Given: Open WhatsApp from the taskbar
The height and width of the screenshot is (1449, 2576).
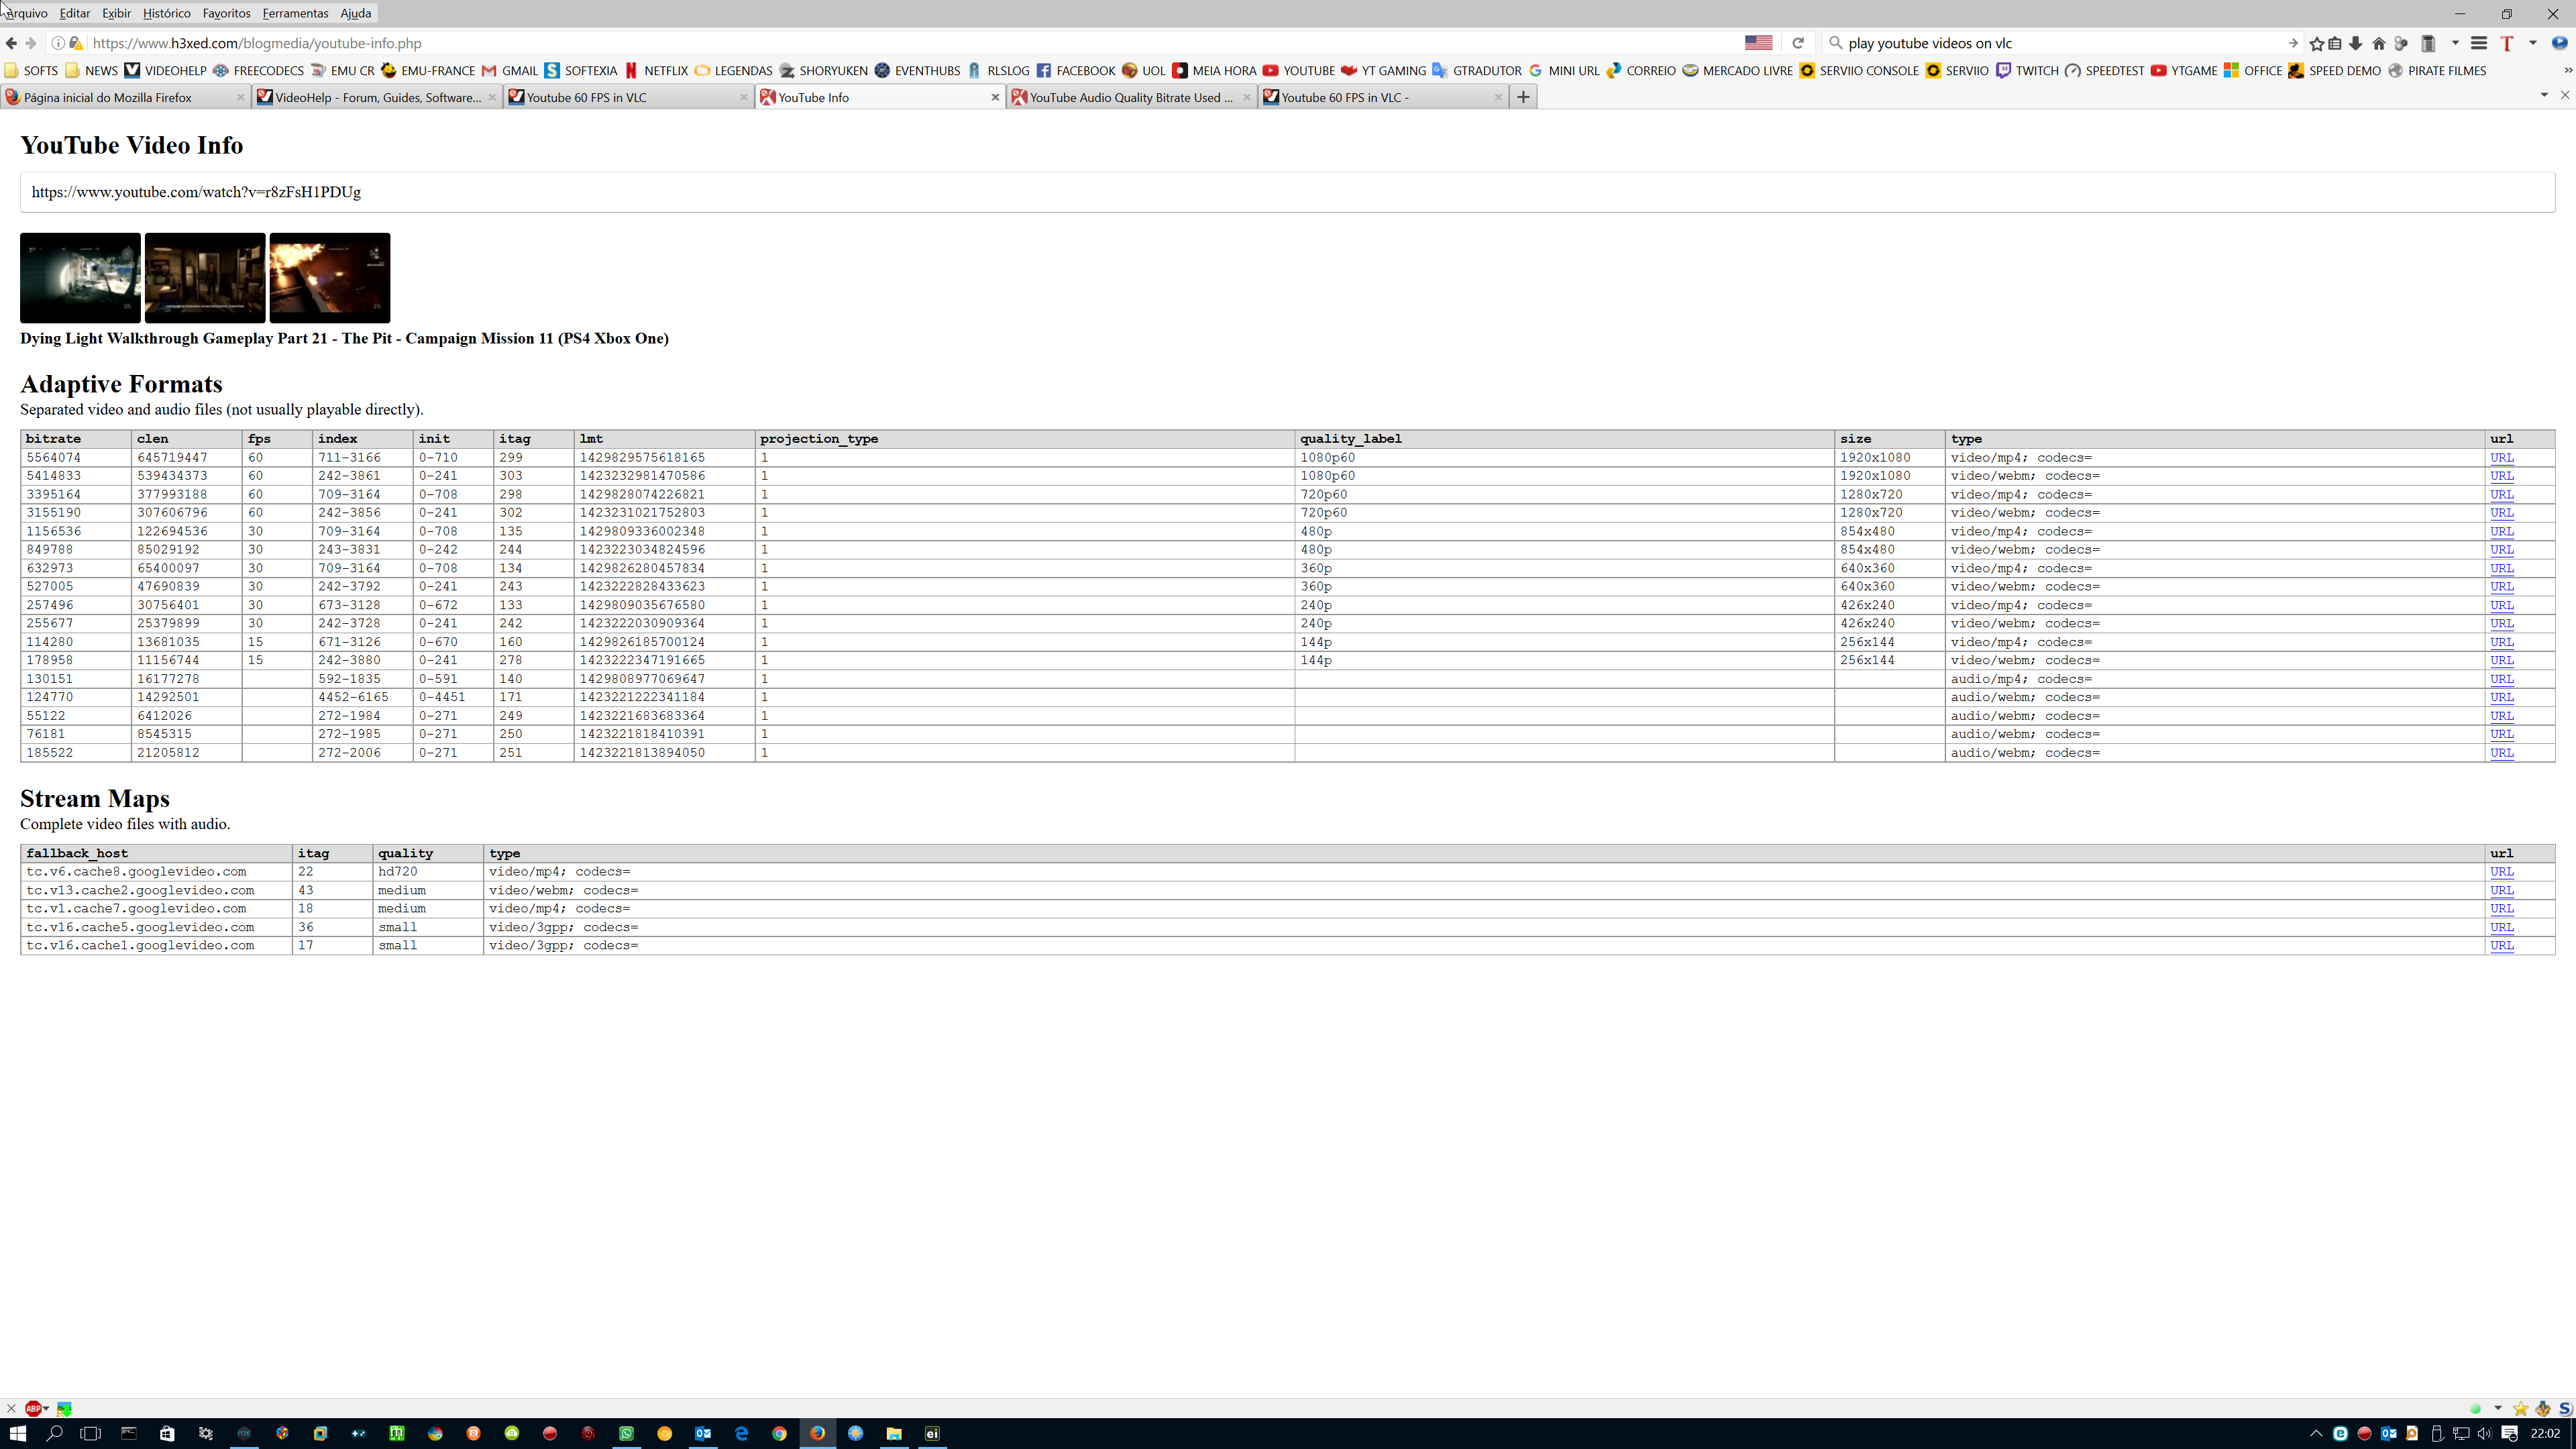Looking at the screenshot, I should tap(626, 1433).
